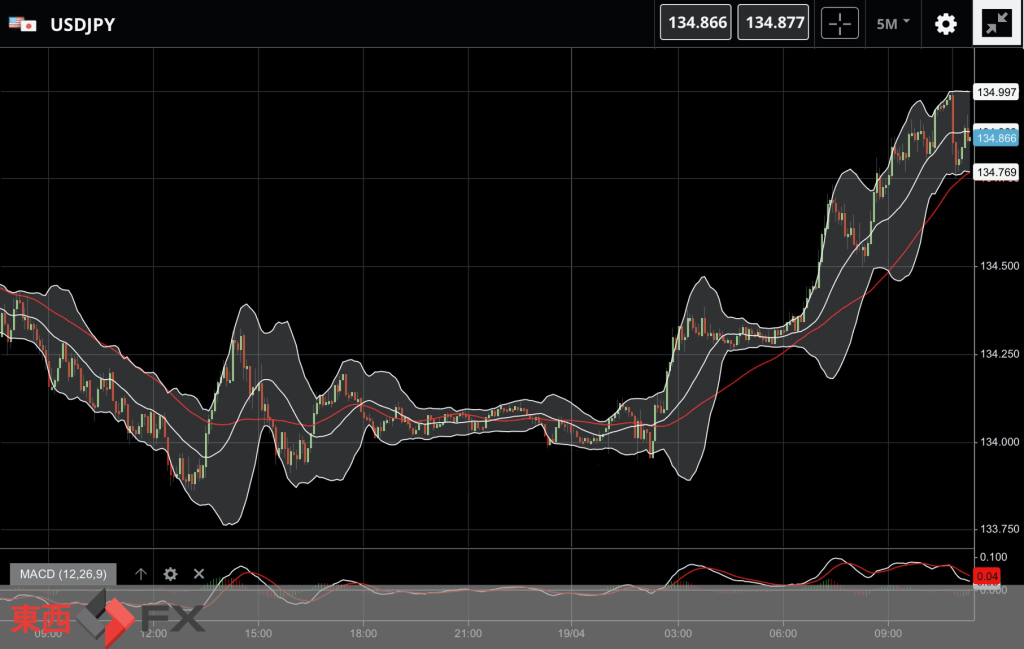Click the 18:00 time axis label

pyautogui.click(x=363, y=633)
